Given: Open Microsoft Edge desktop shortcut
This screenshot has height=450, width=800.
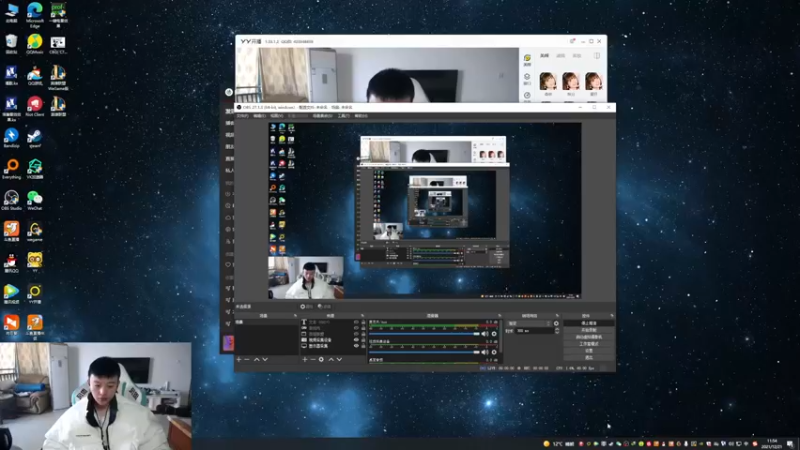Looking at the screenshot, I should pos(35,15).
